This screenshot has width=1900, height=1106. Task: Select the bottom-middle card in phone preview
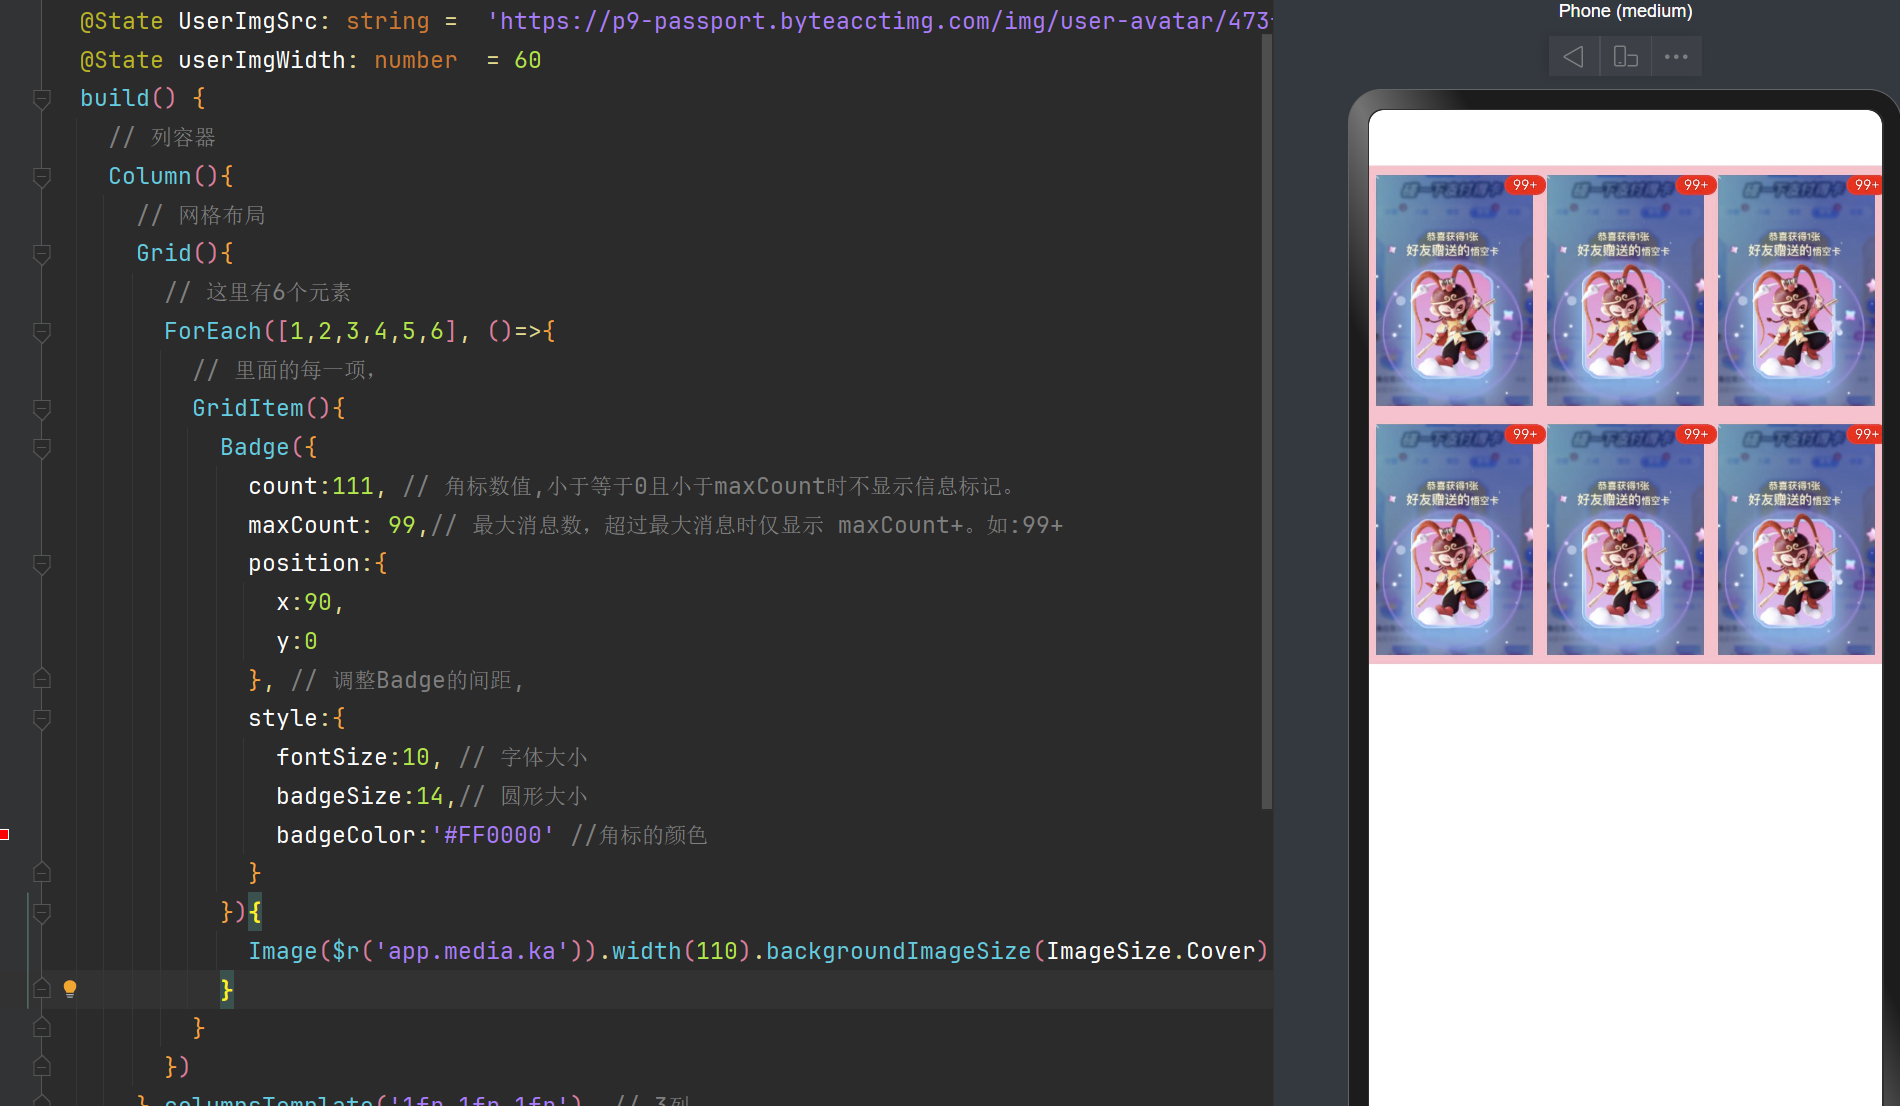point(1625,540)
